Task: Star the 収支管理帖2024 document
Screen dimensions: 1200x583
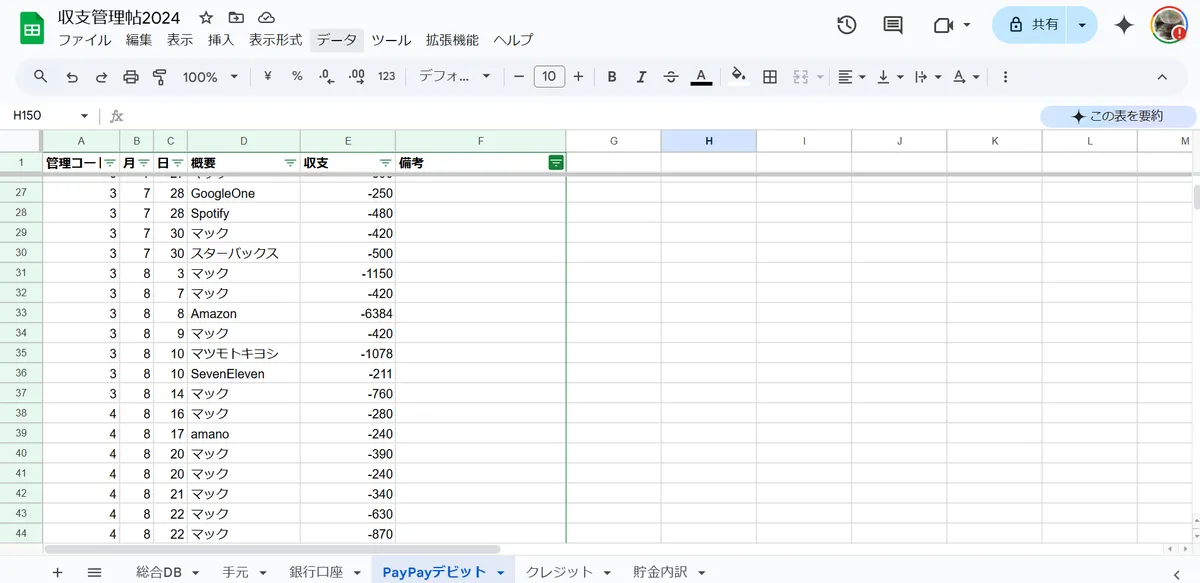Action: [x=206, y=18]
